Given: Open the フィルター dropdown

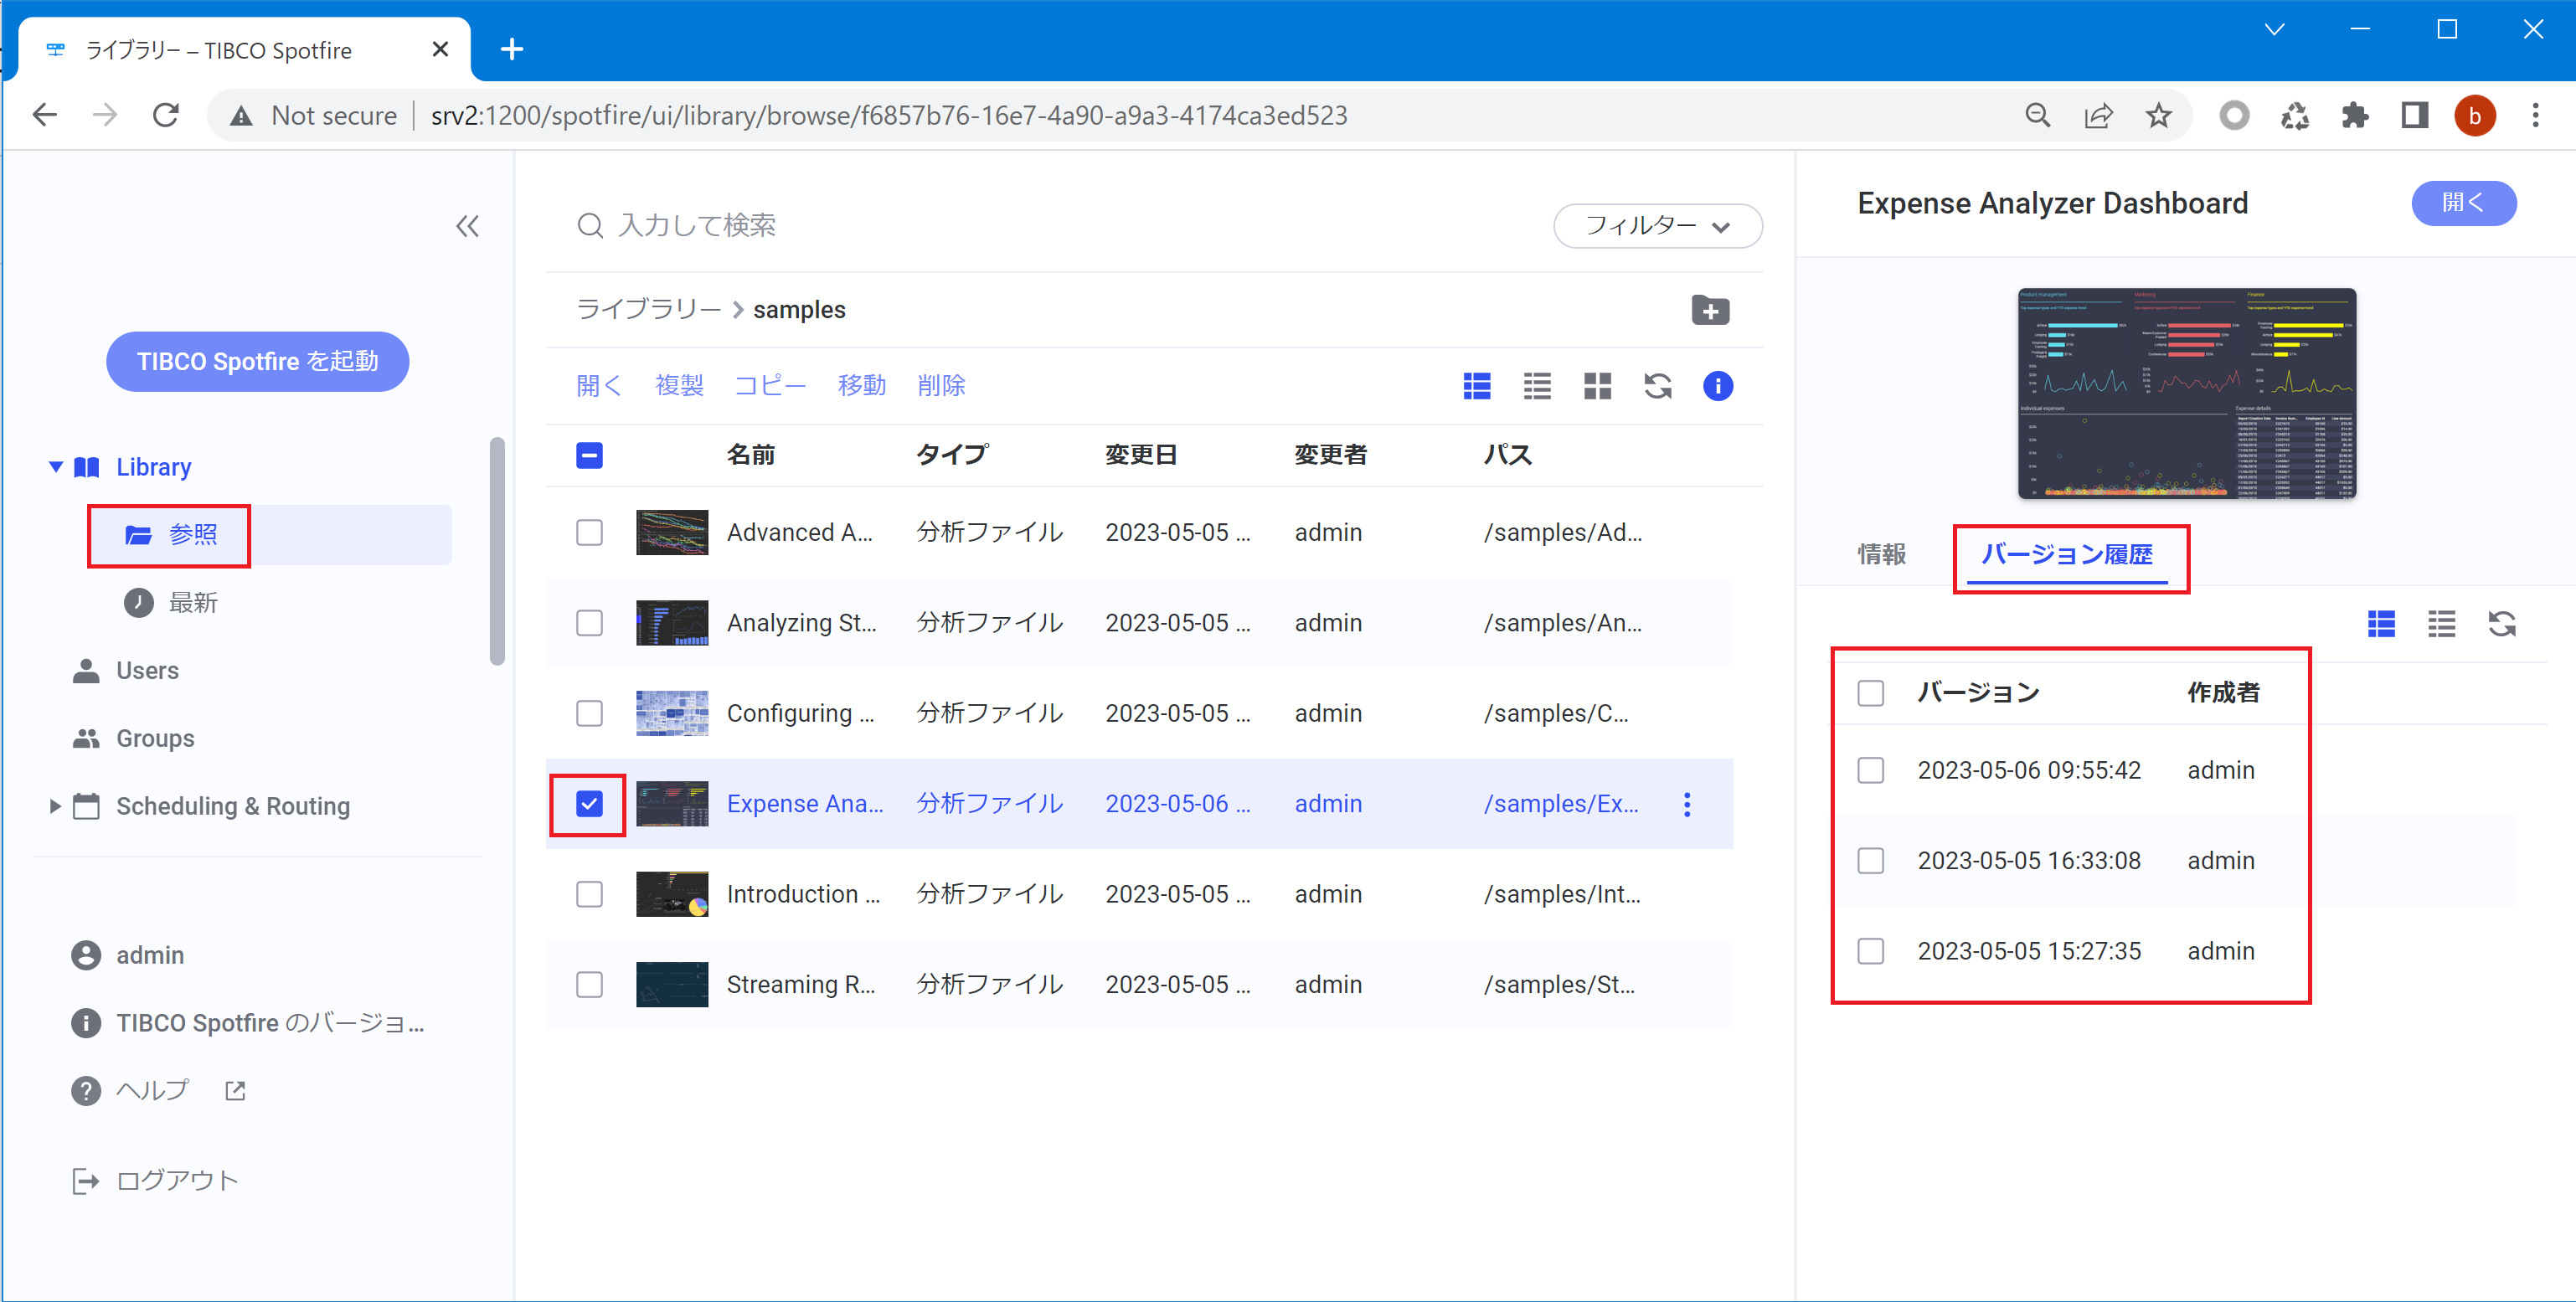Looking at the screenshot, I should coord(1657,226).
